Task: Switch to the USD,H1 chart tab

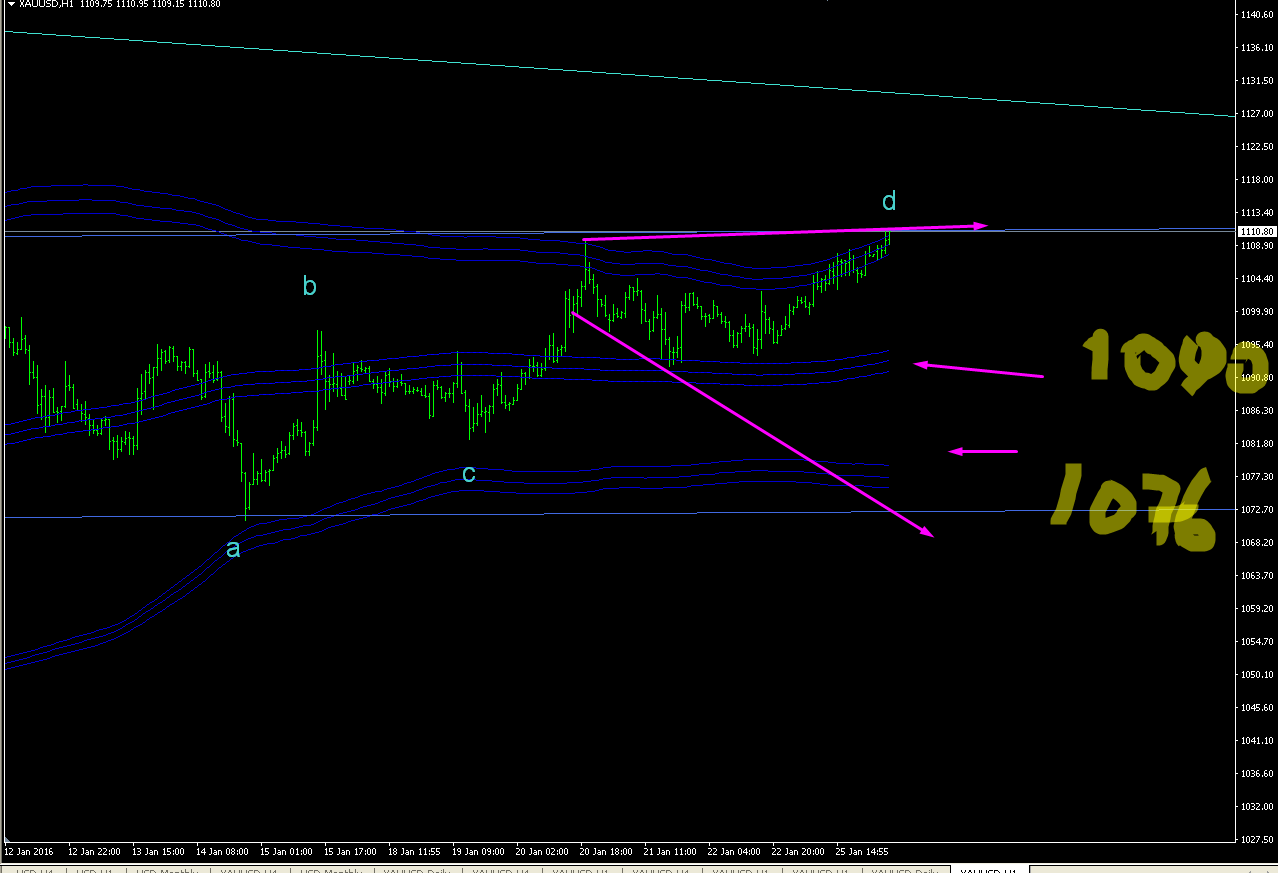Action: point(94,869)
